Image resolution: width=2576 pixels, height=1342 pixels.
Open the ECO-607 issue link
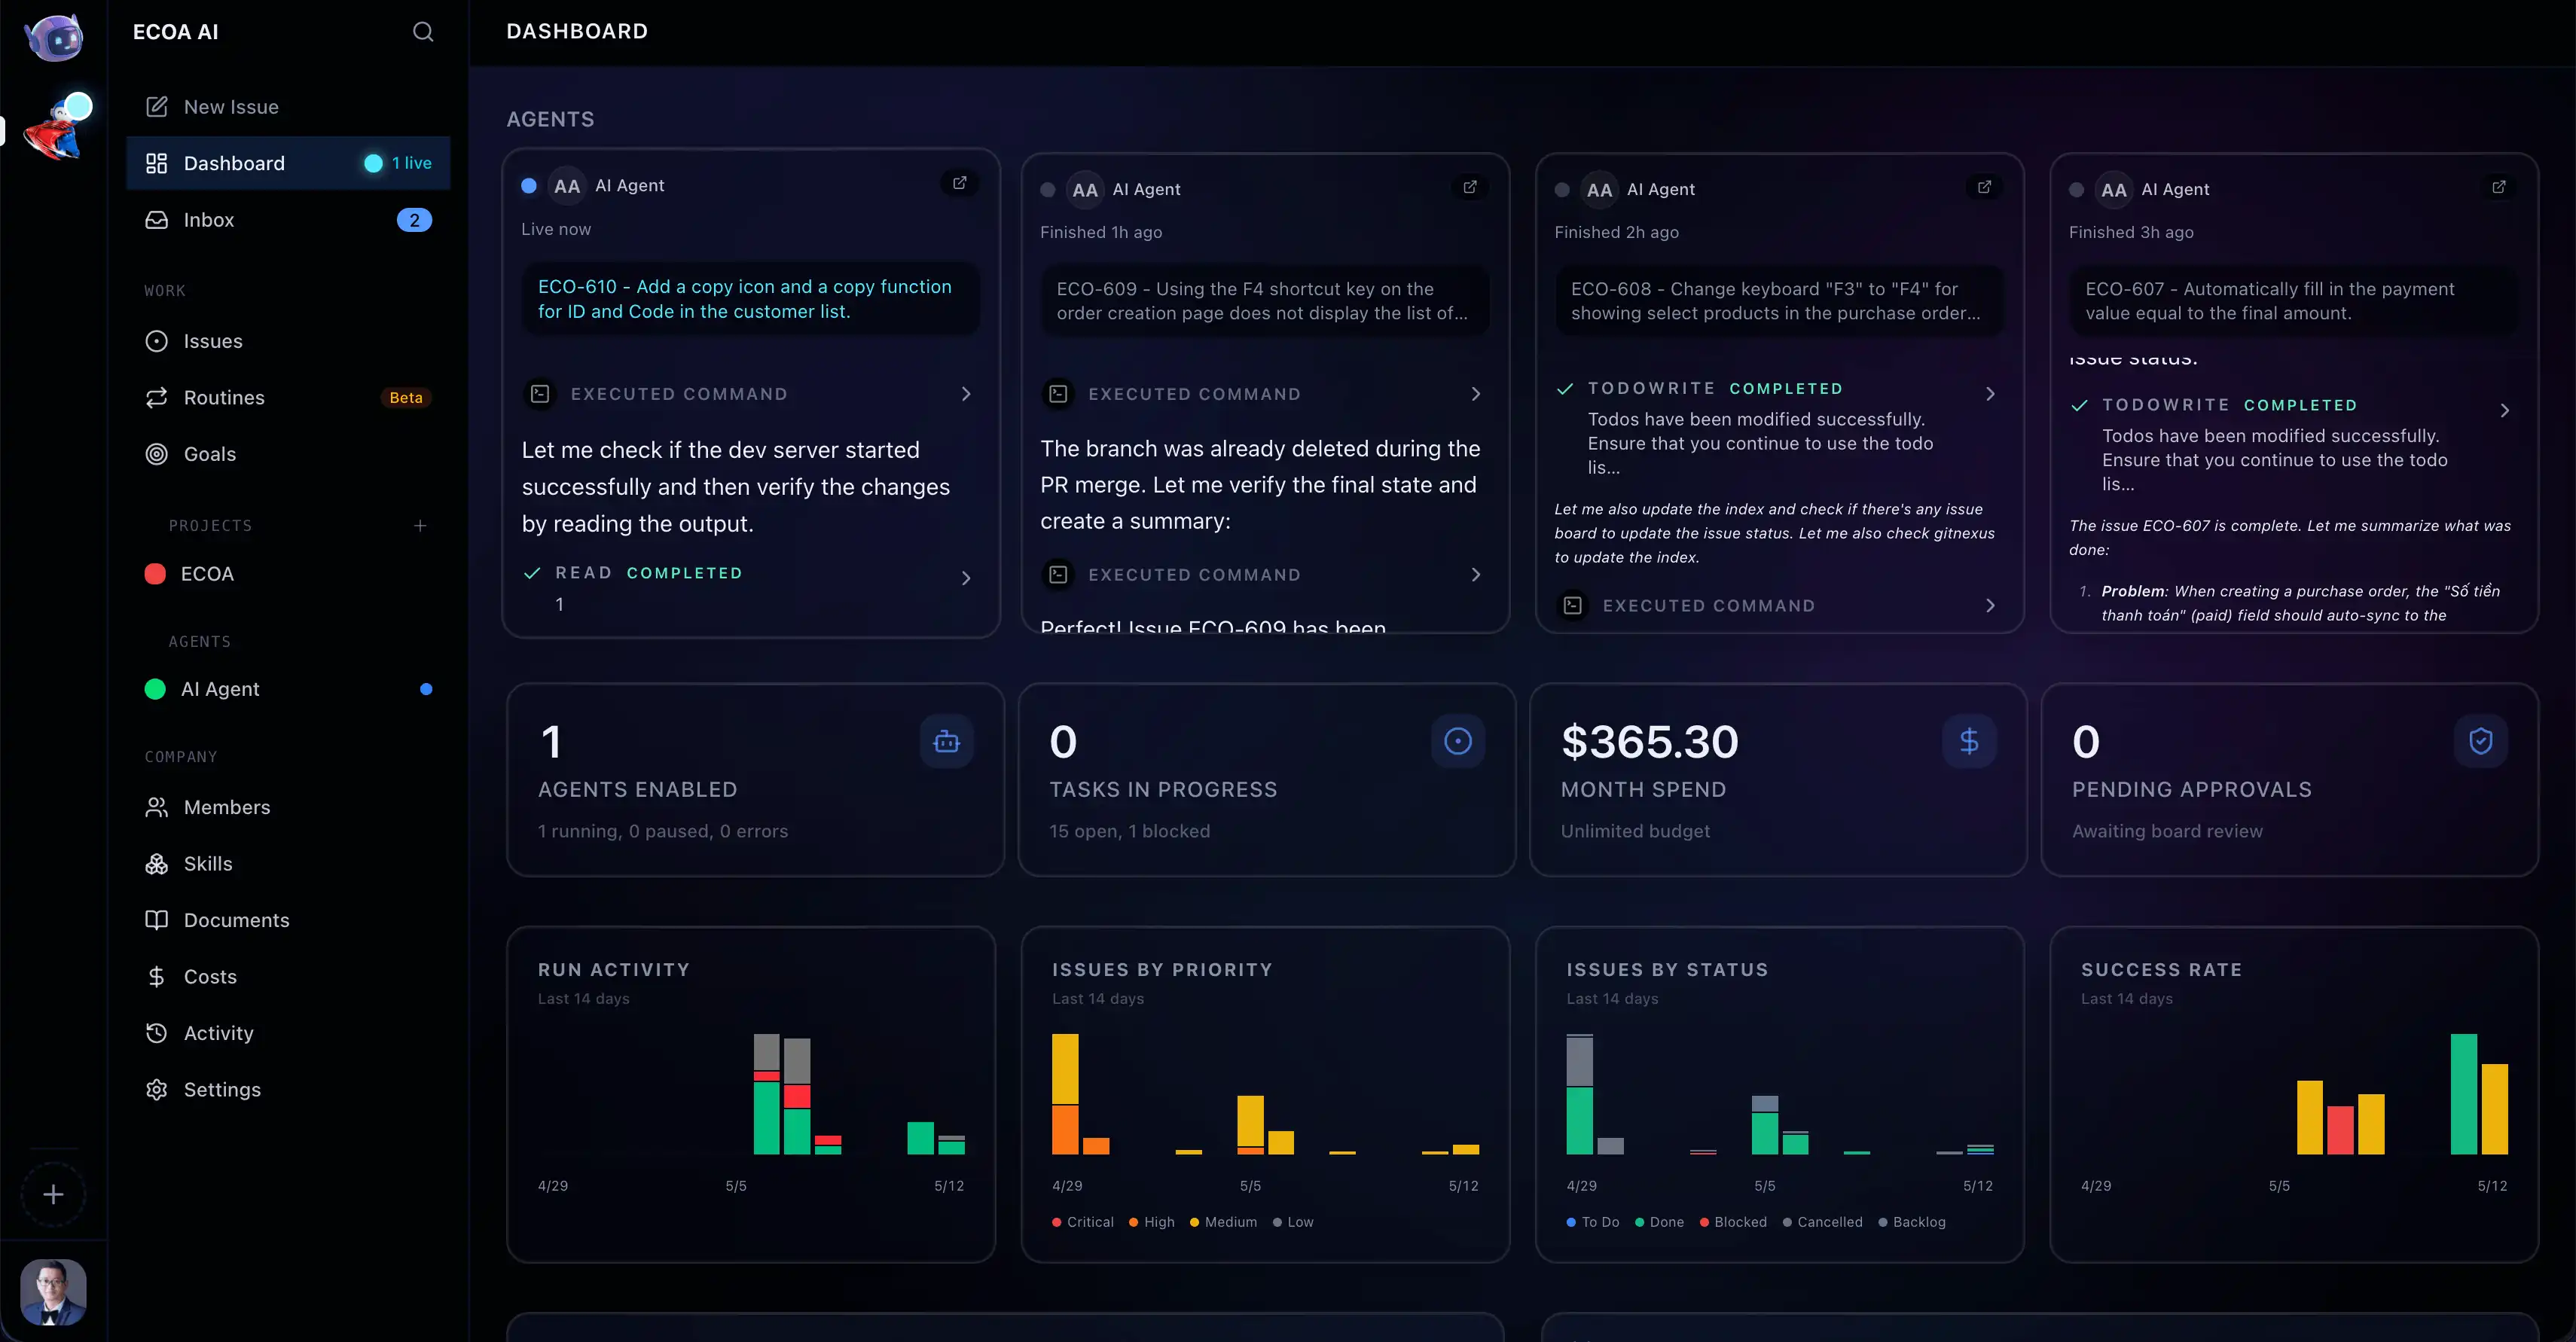click(x=2294, y=301)
